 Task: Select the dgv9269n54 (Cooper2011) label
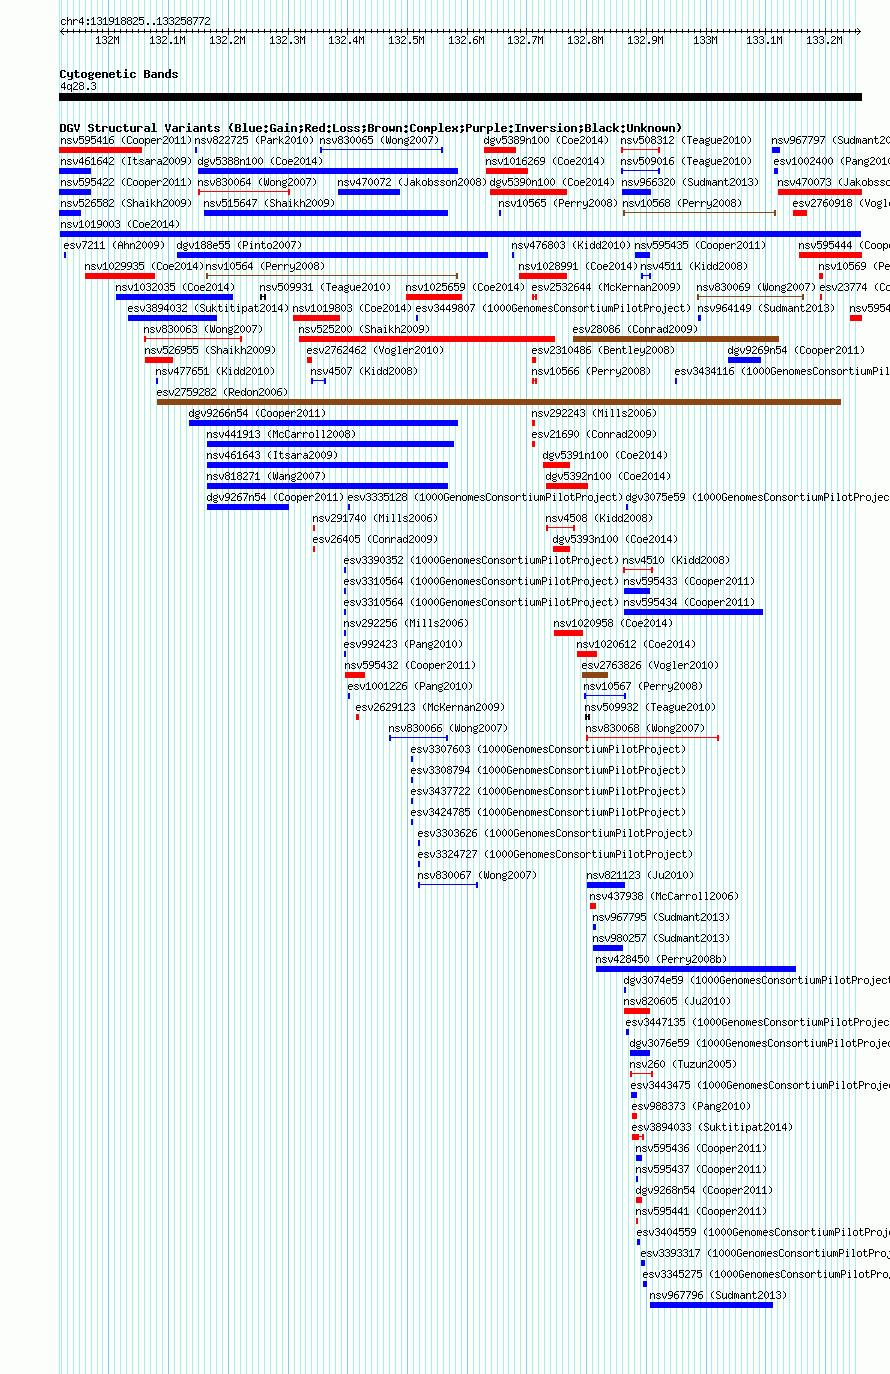(796, 350)
